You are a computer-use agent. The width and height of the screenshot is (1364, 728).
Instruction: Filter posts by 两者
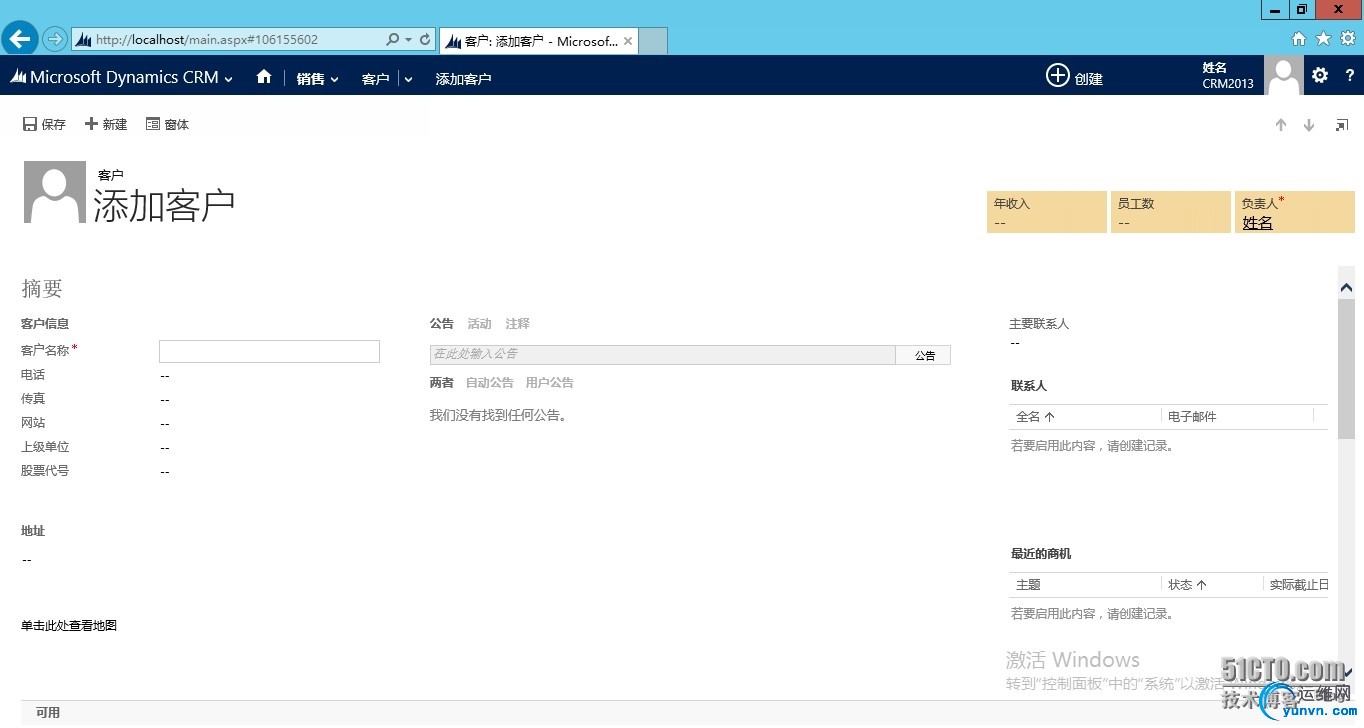click(x=442, y=383)
